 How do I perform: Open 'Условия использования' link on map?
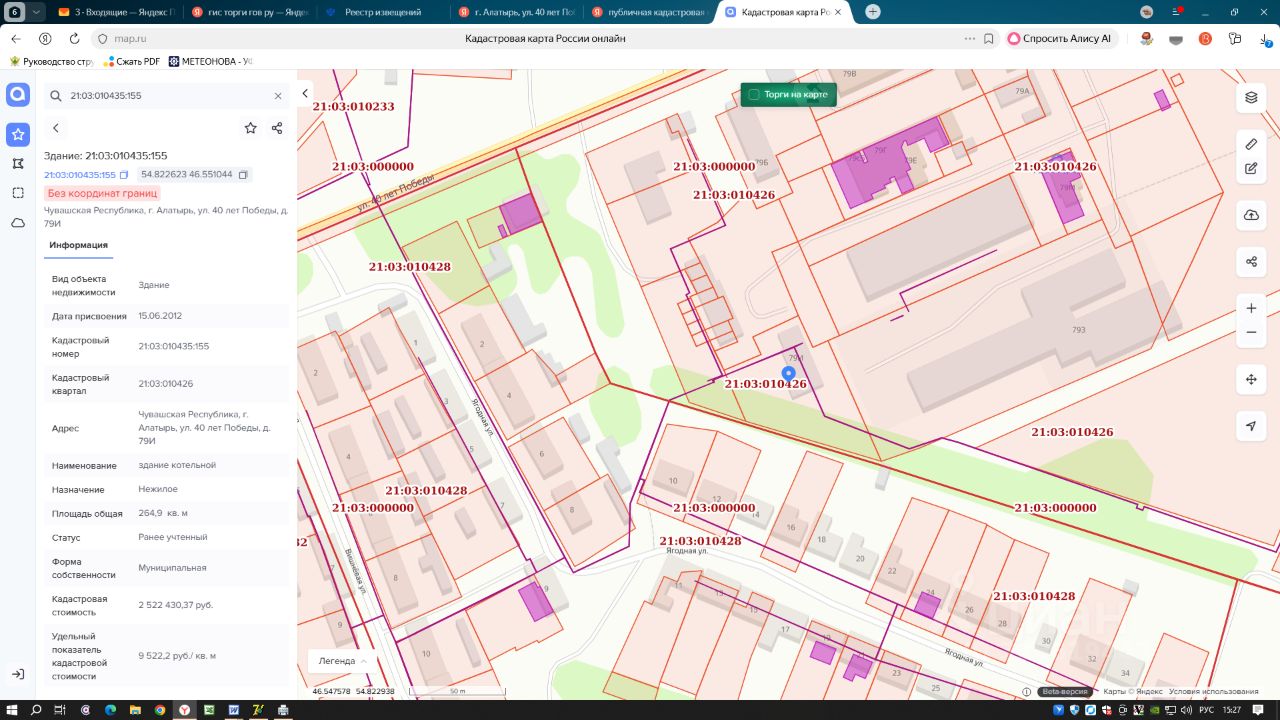(x=1214, y=691)
